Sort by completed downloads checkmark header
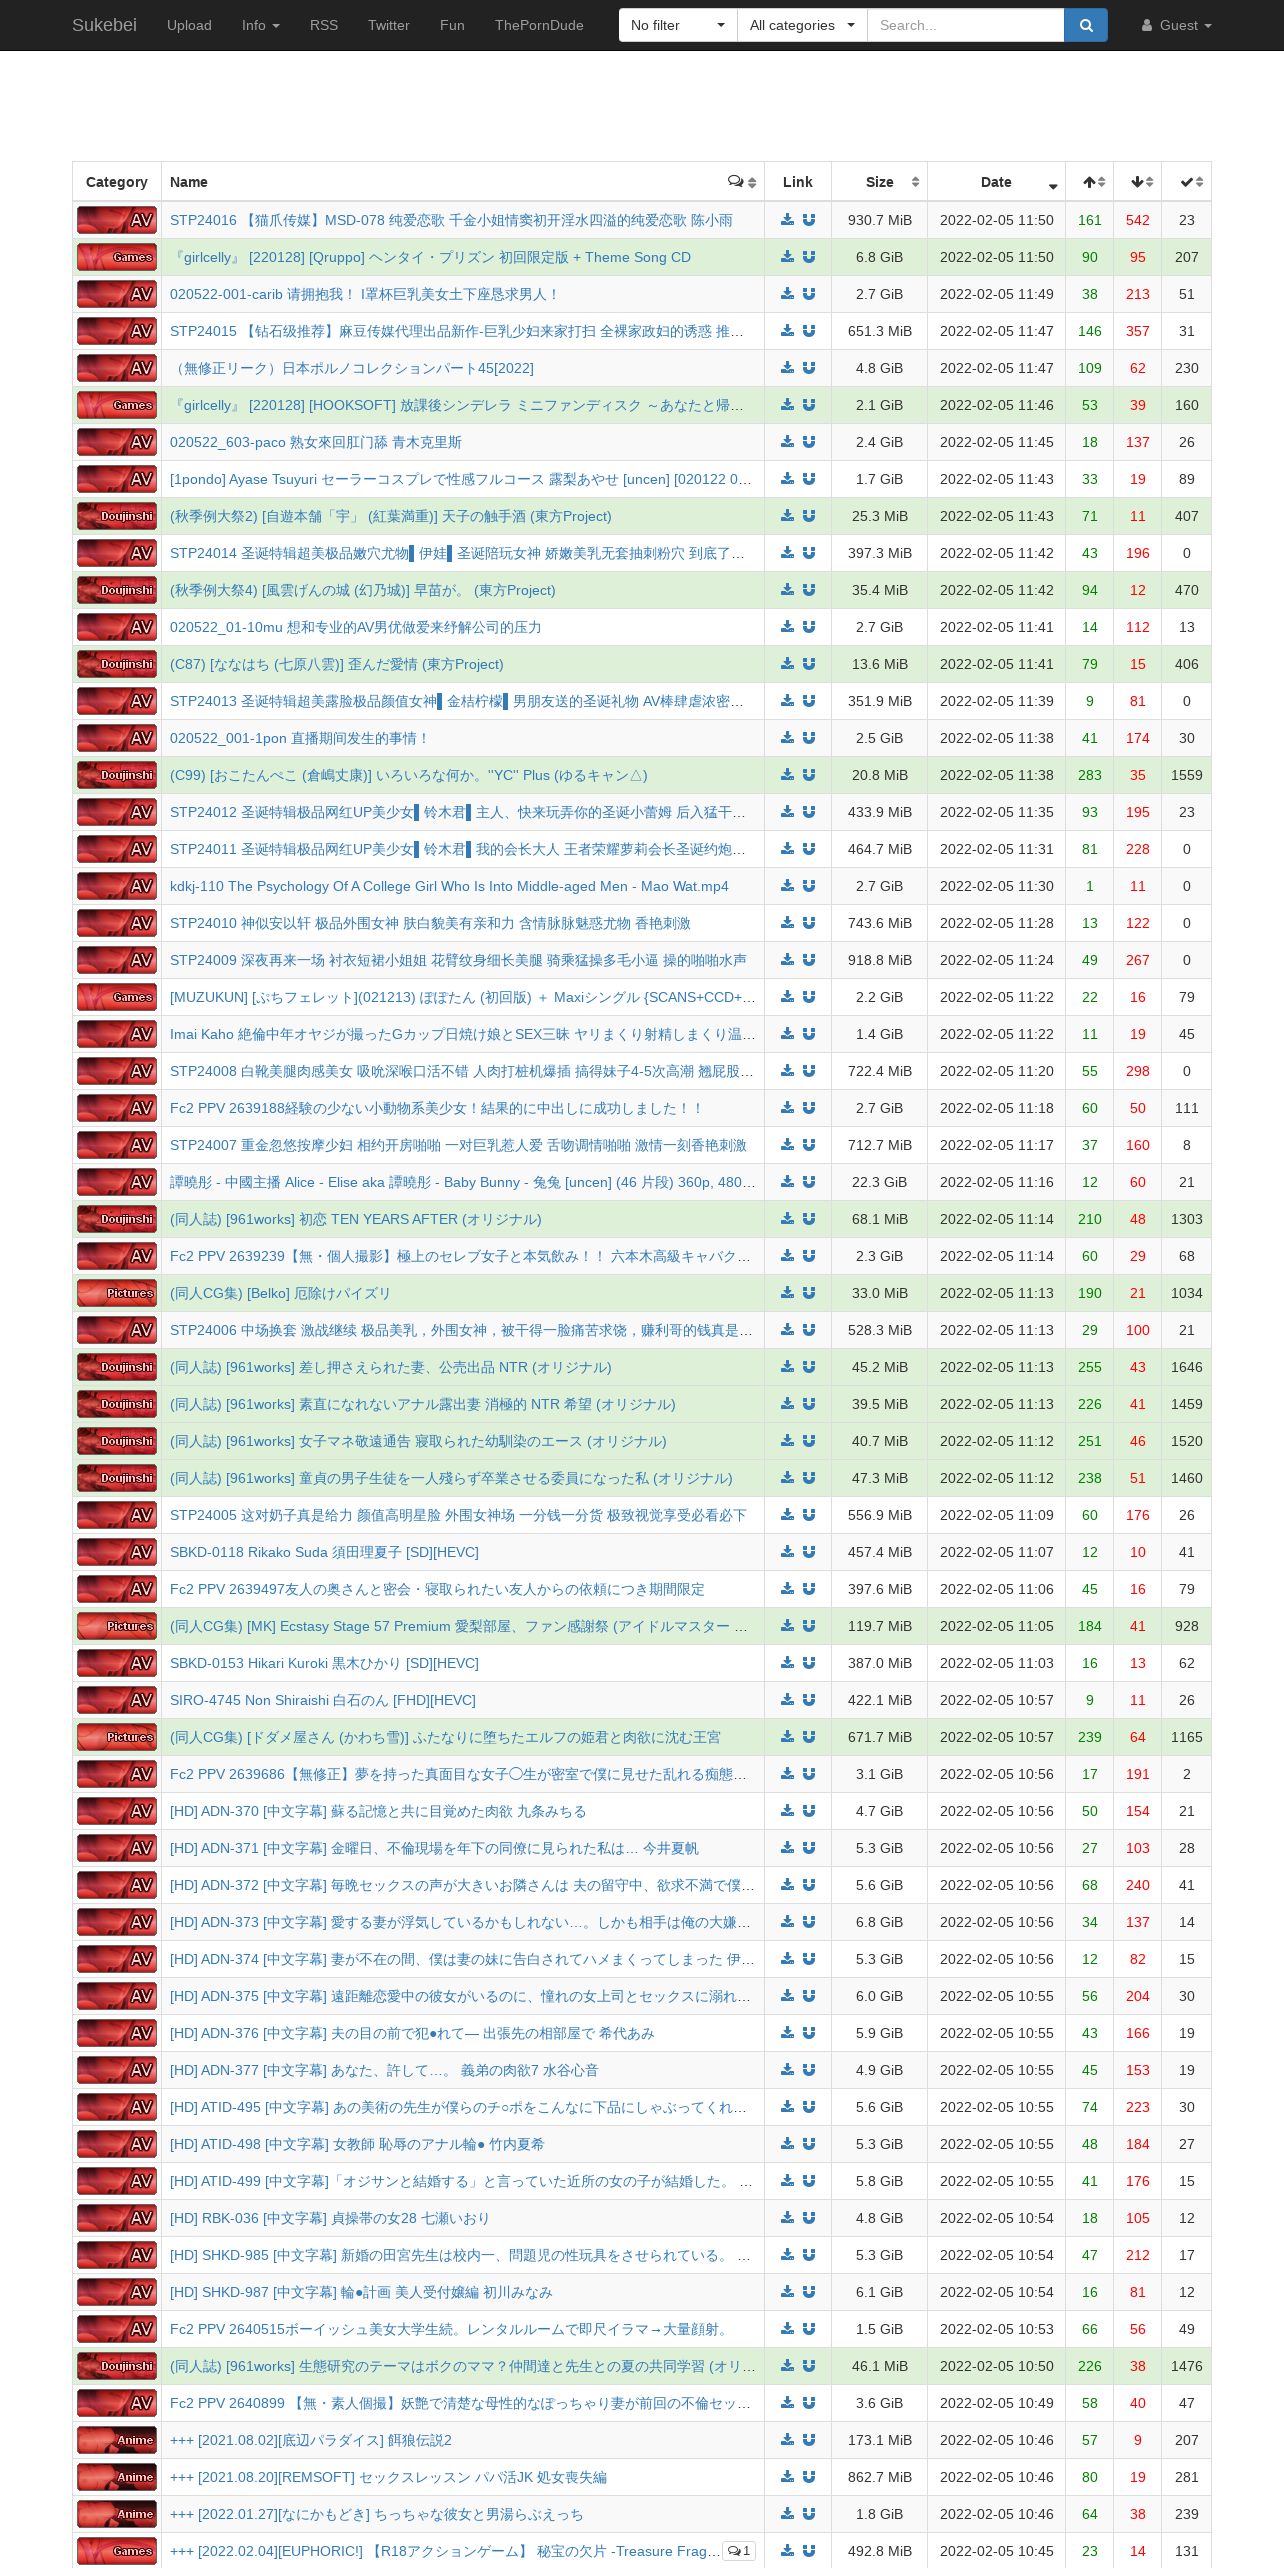1284x2568 pixels. pyautogui.click(x=1187, y=182)
